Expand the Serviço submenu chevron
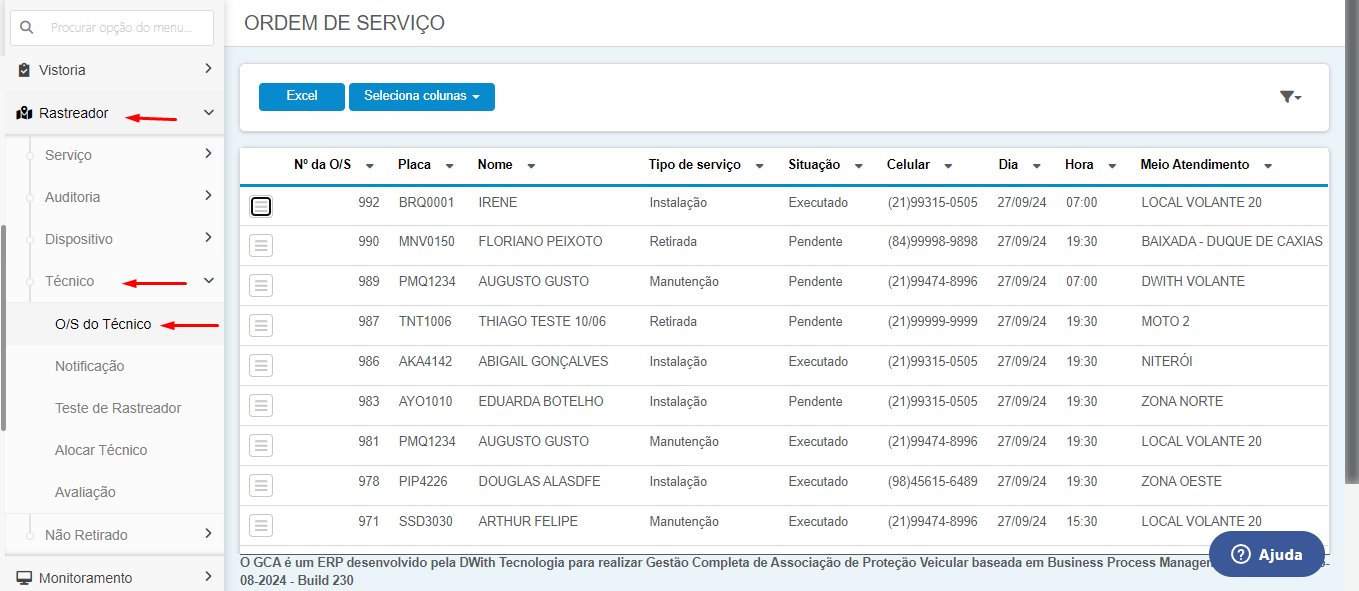The image size is (1359, 591). 208,154
